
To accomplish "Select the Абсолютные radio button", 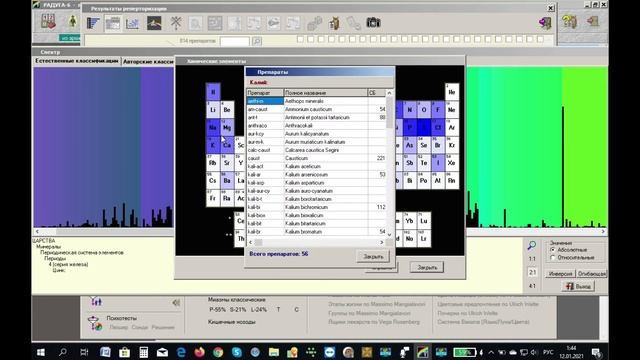I will point(553,250).
